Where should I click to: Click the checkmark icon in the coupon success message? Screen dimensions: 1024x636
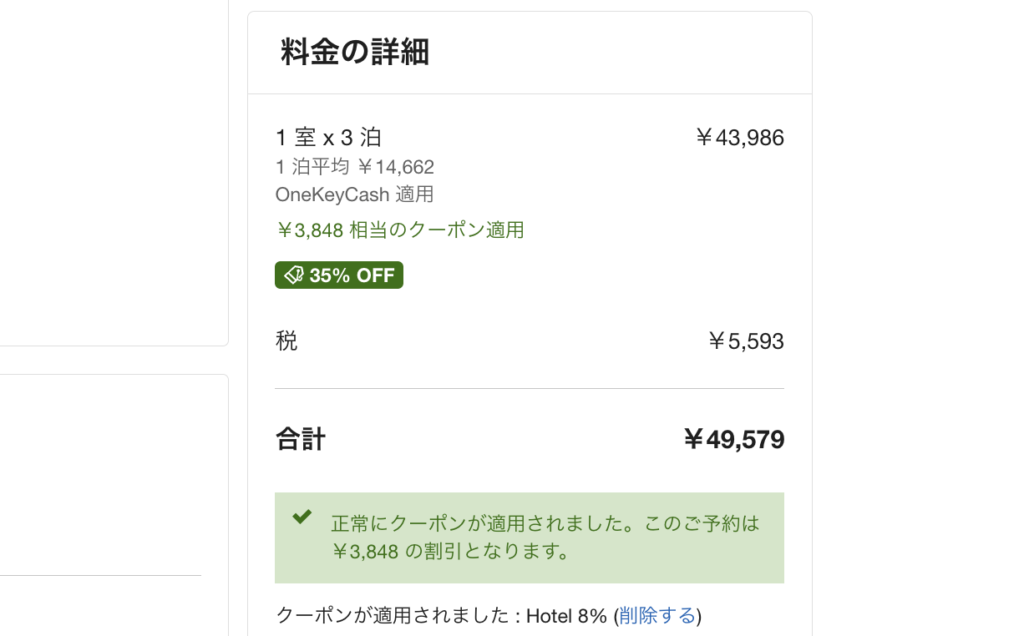(x=300, y=517)
